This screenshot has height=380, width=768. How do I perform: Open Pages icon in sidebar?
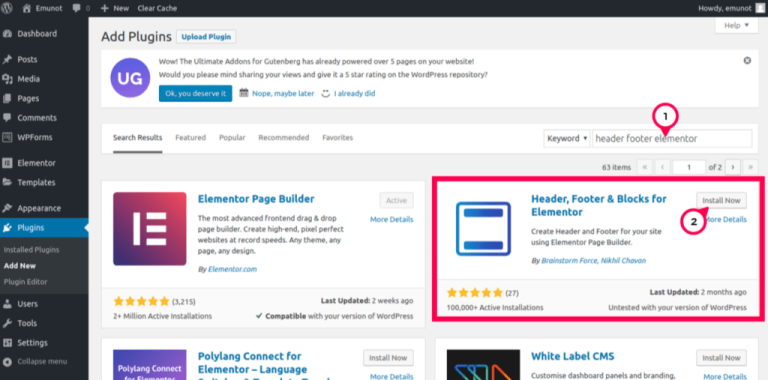(x=7, y=98)
